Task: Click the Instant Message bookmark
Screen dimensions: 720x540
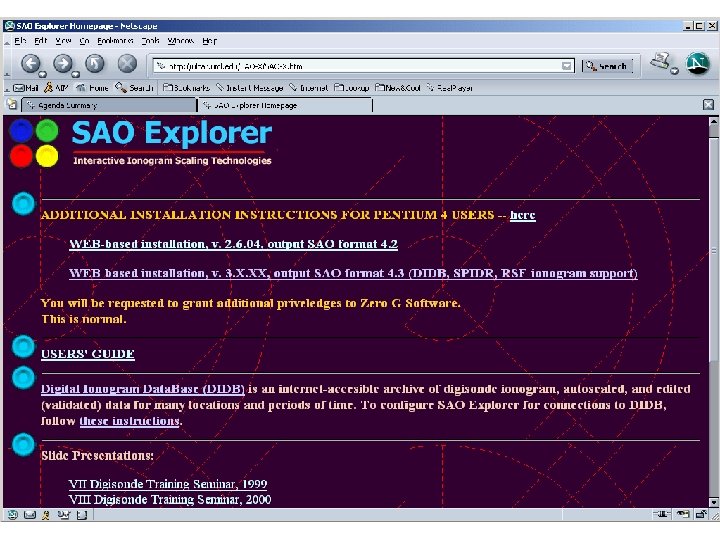Action: click(249, 87)
